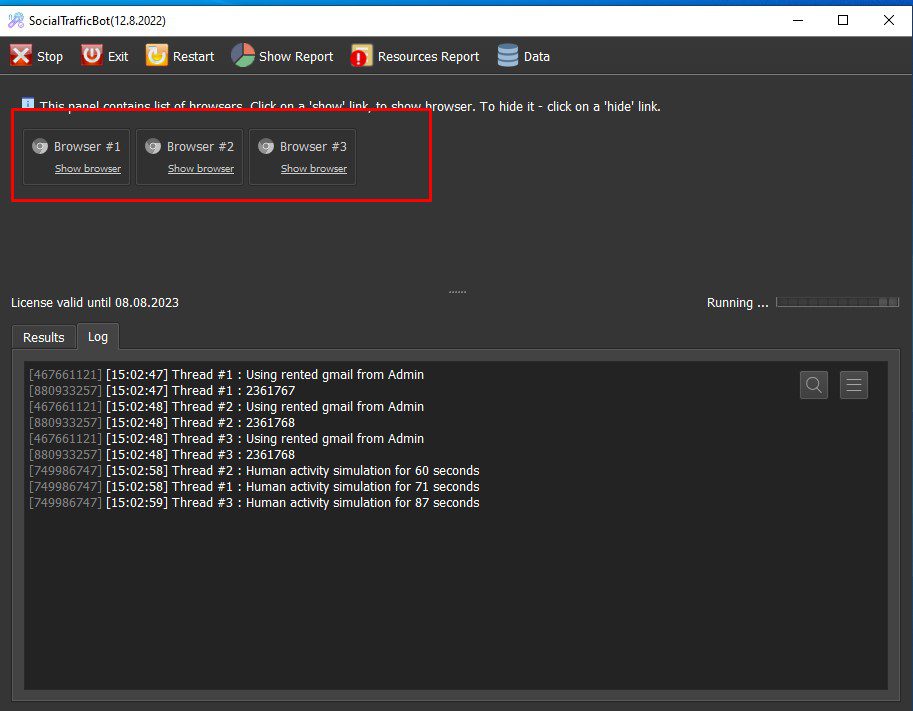The image size is (913, 711).
Task: Click 'License valid until 08.08.2023' text
Action: point(95,303)
